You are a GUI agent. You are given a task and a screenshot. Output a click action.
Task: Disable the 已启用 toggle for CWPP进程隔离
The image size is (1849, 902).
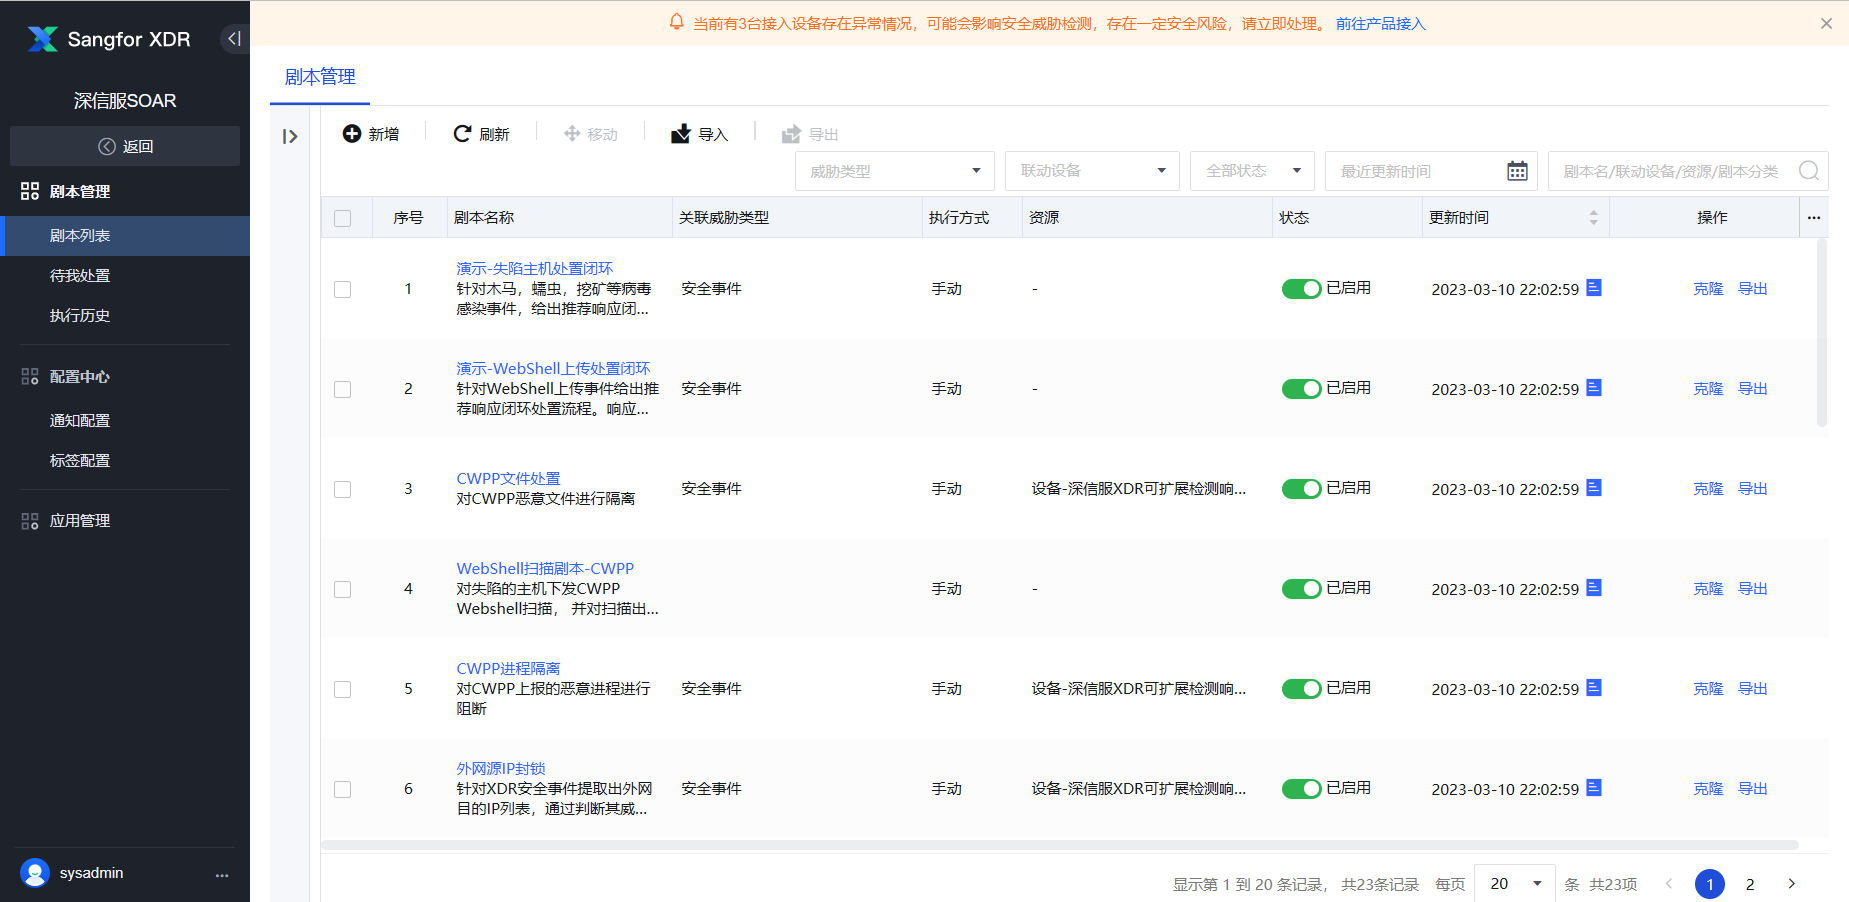click(1301, 688)
